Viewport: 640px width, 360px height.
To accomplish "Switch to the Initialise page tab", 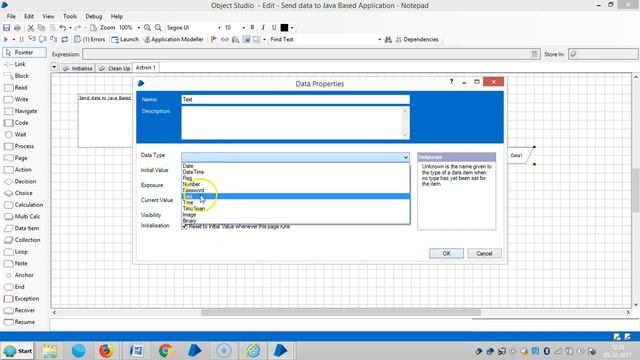I will [x=78, y=68].
